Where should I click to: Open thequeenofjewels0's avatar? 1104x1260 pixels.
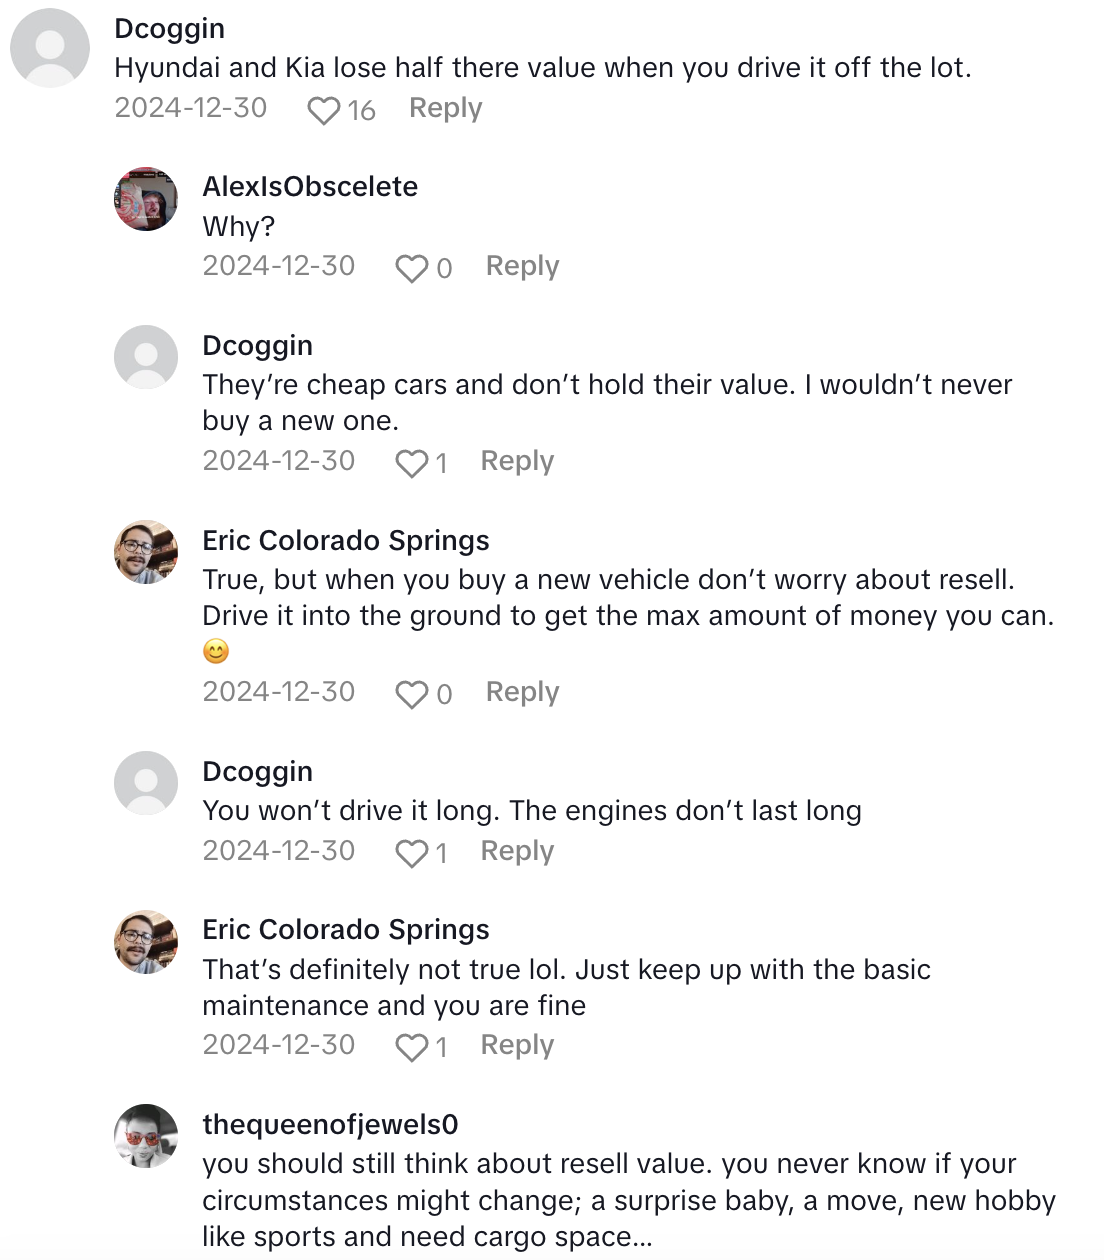(x=146, y=1136)
